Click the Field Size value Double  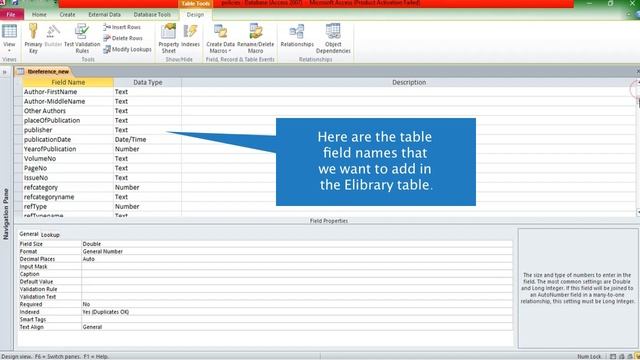click(297, 244)
